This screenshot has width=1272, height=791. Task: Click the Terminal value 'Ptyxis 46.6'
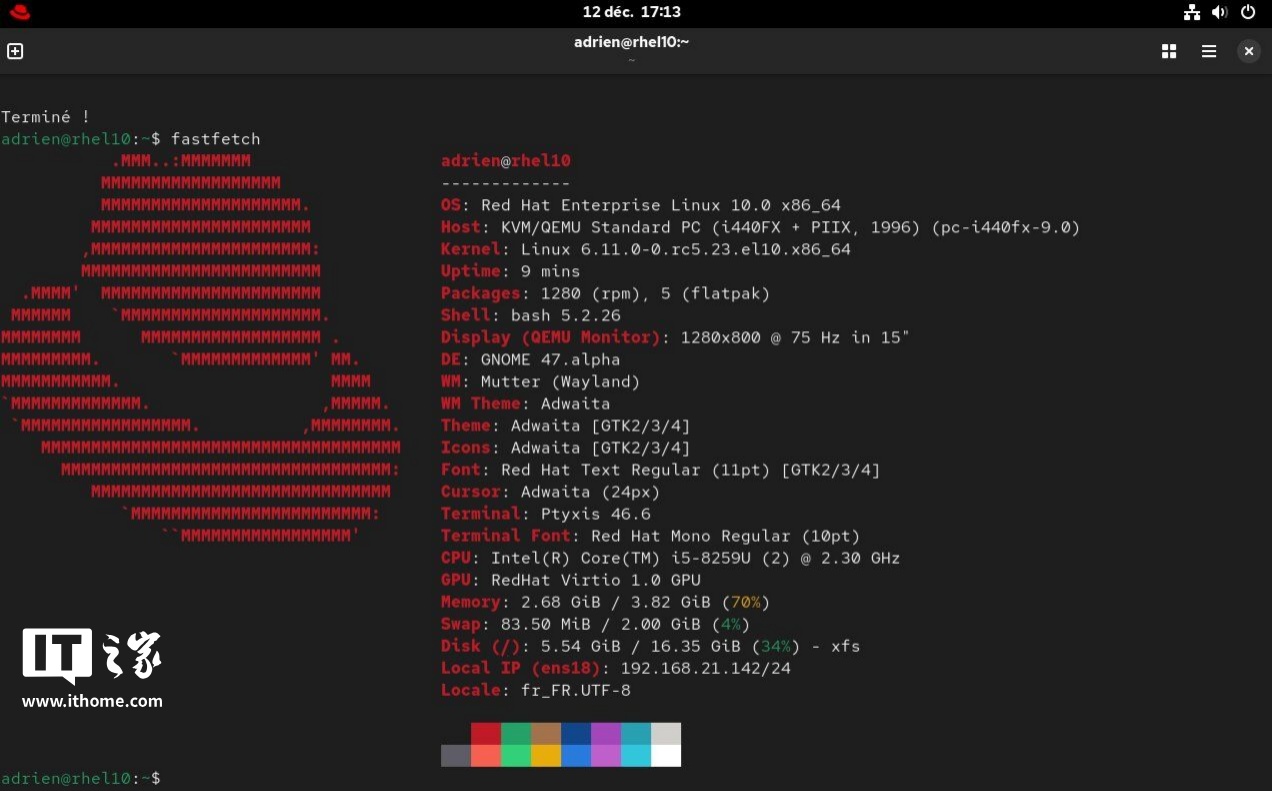(x=596, y=514)
